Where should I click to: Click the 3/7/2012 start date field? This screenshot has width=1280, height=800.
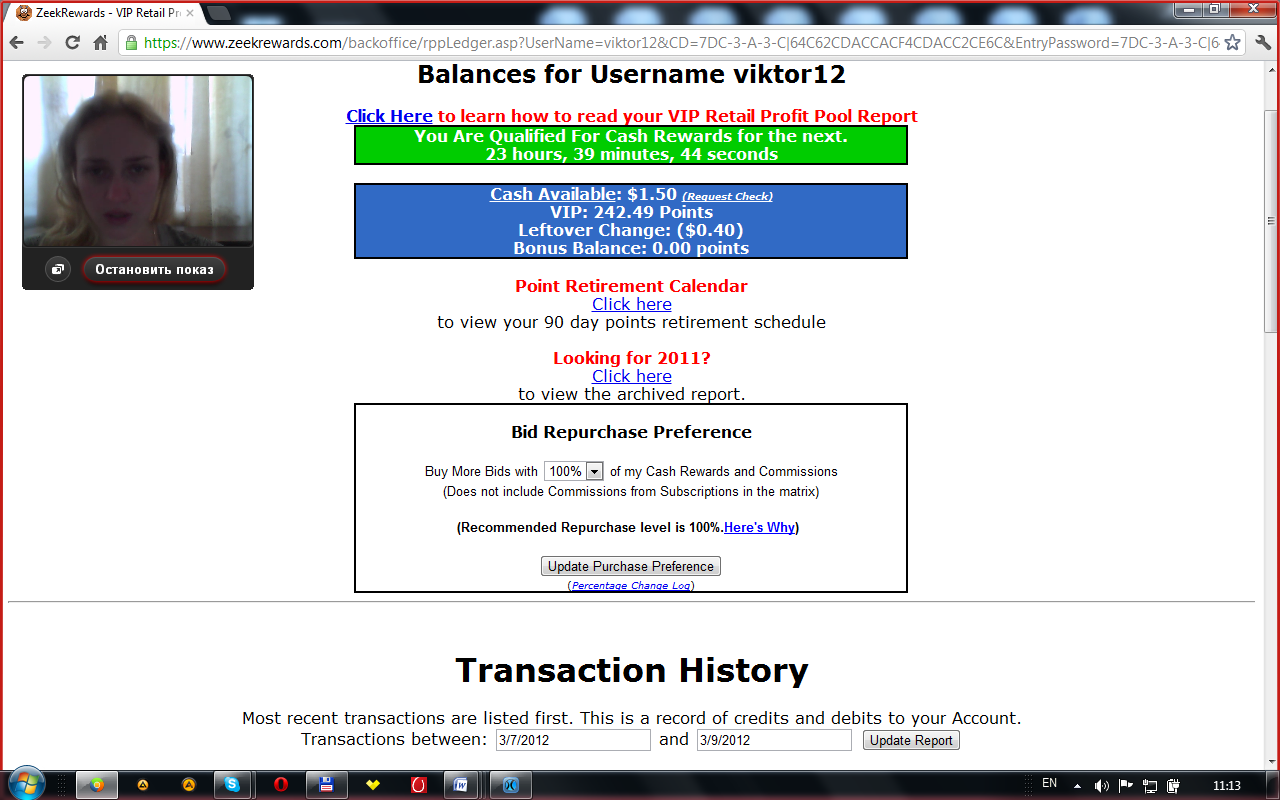pos(573,740)
